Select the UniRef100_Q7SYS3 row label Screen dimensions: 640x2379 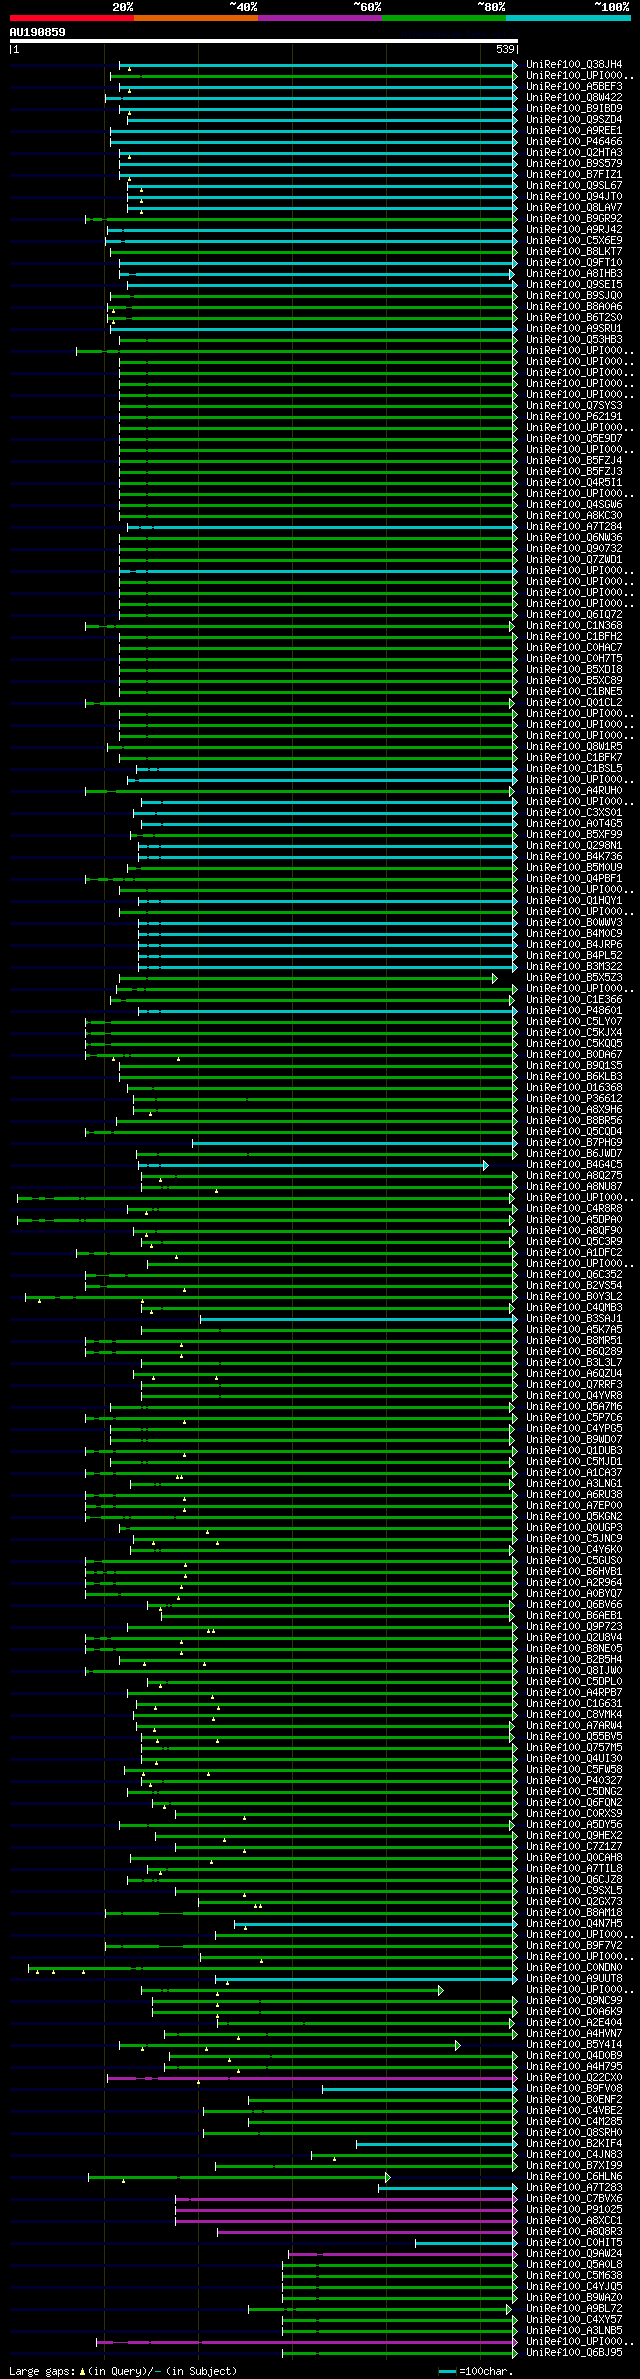[x=574, y=406]
